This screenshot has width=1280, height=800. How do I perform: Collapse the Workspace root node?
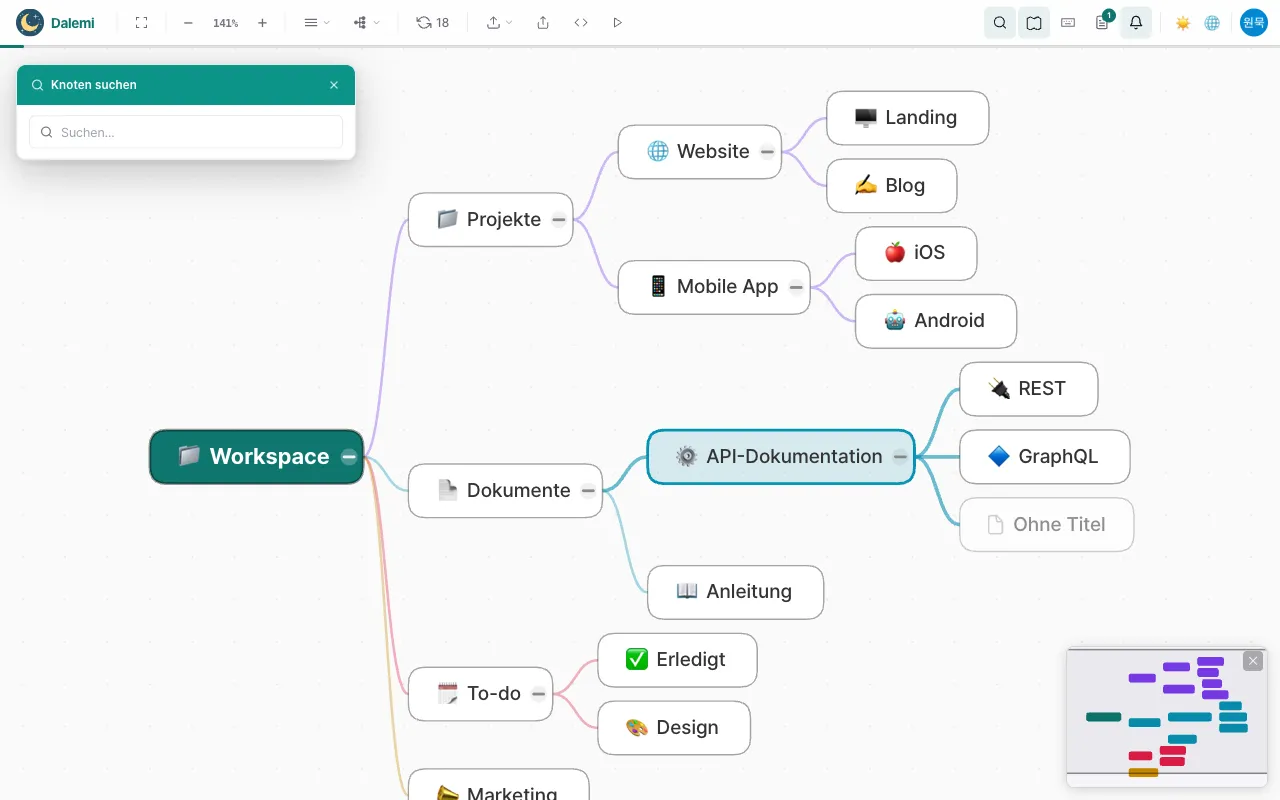(x=349, y=457)
